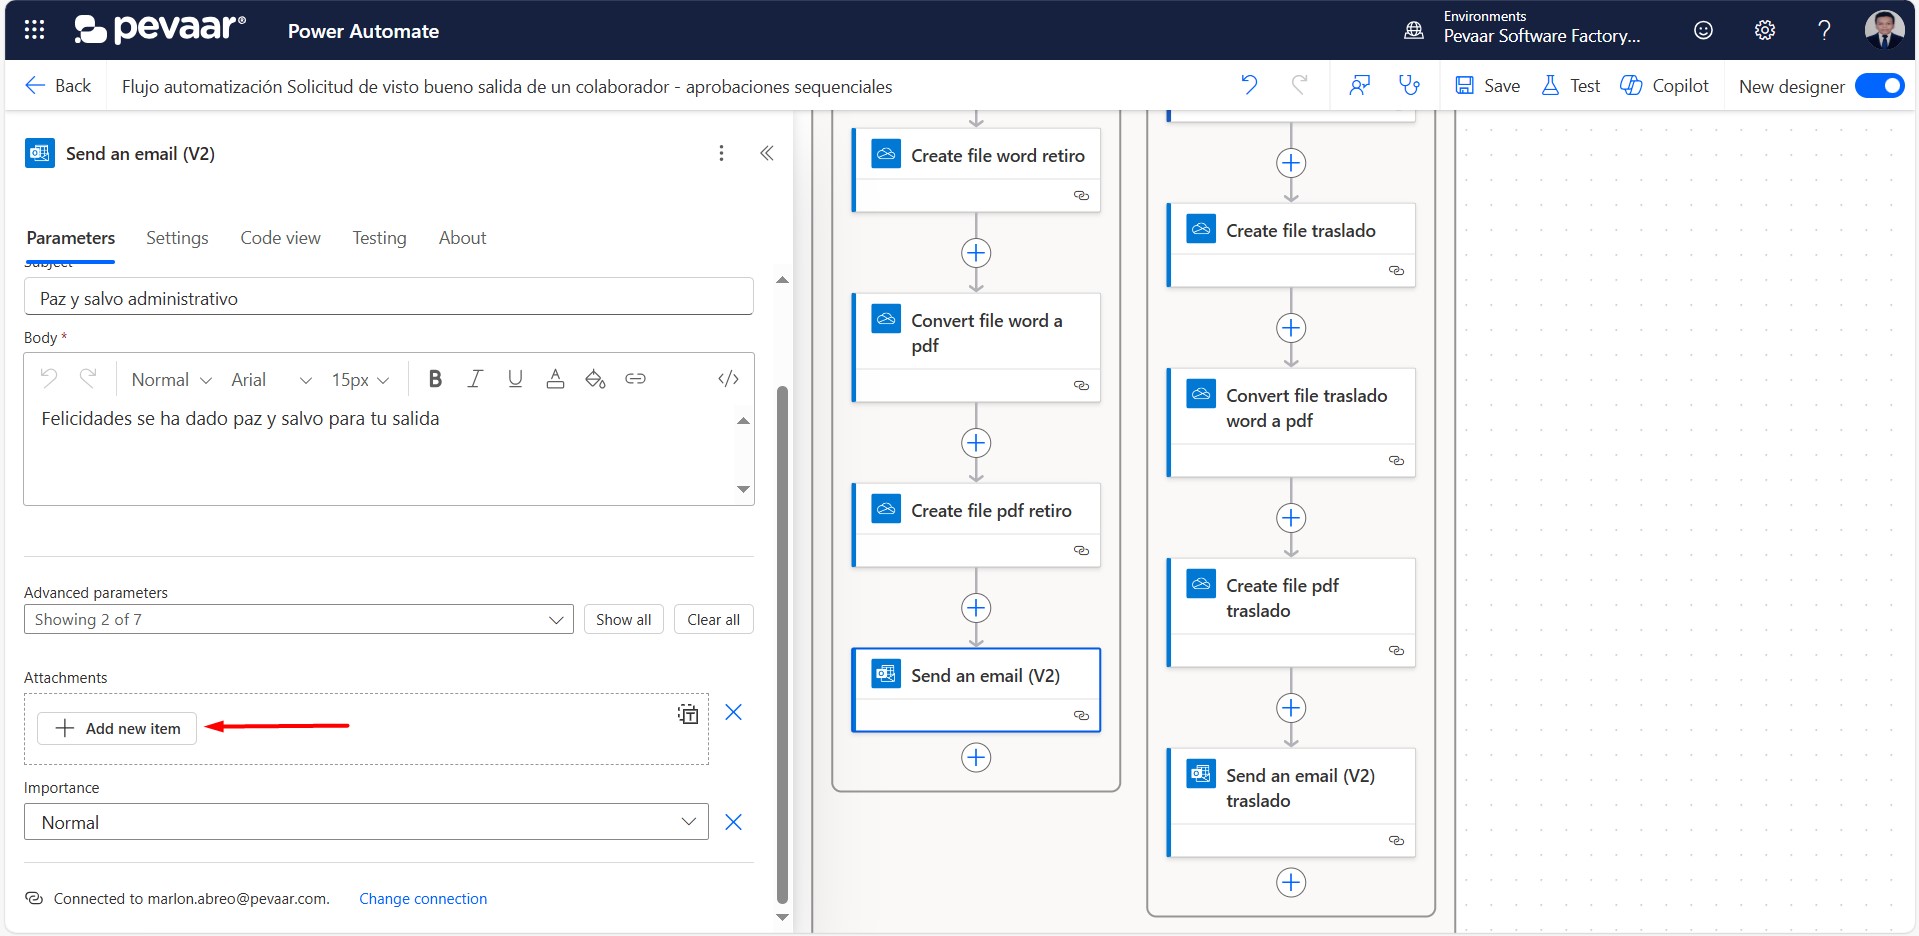
Task: Click the Change connection link
Action: pos(423,899)
